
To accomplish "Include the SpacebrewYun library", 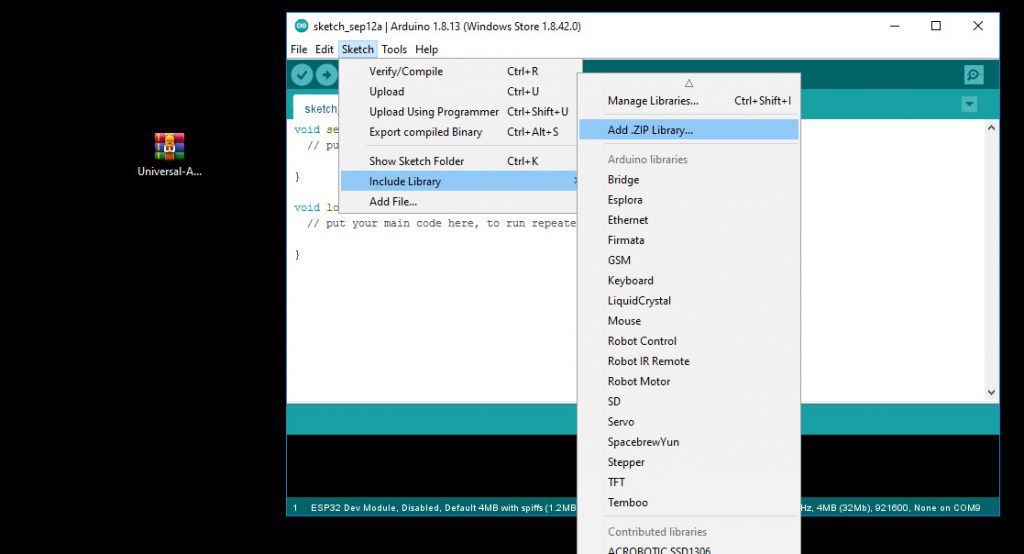I will [x=689, y=442].
